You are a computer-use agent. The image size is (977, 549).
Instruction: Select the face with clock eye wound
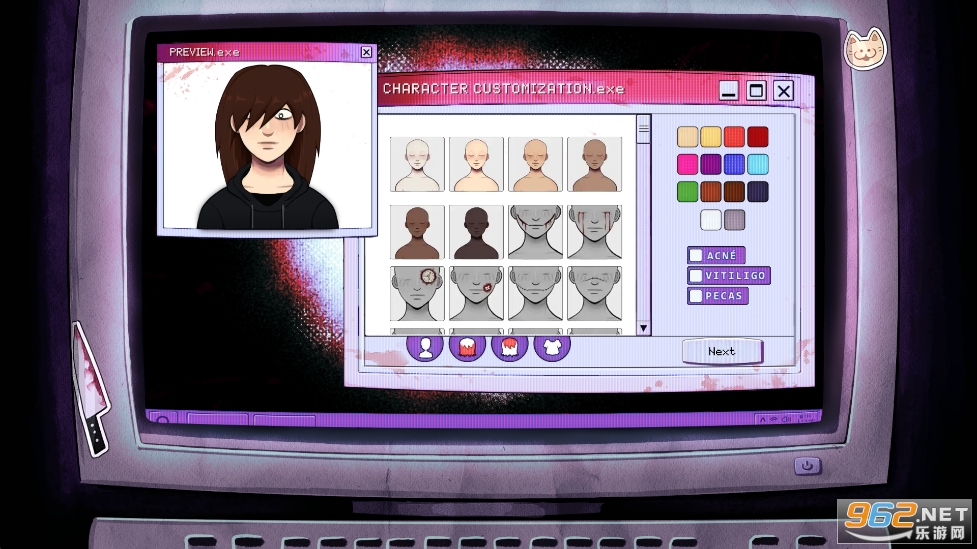coord(417,293)
